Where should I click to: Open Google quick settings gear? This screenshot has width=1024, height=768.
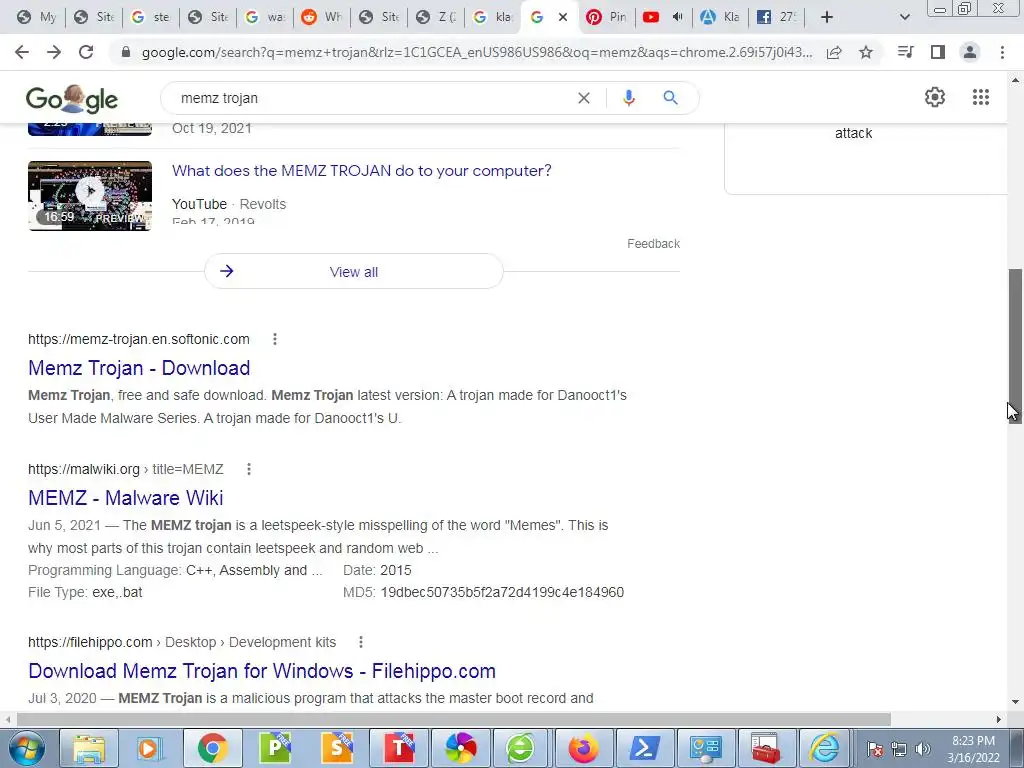935,97
